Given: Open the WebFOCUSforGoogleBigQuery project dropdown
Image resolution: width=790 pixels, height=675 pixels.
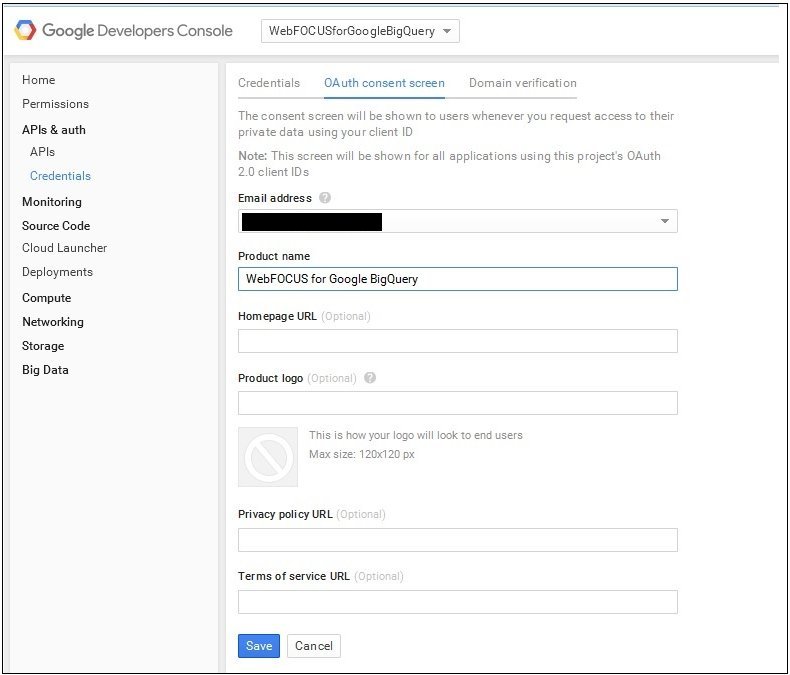Looking at the screenshot, I should tap(360, 31).
